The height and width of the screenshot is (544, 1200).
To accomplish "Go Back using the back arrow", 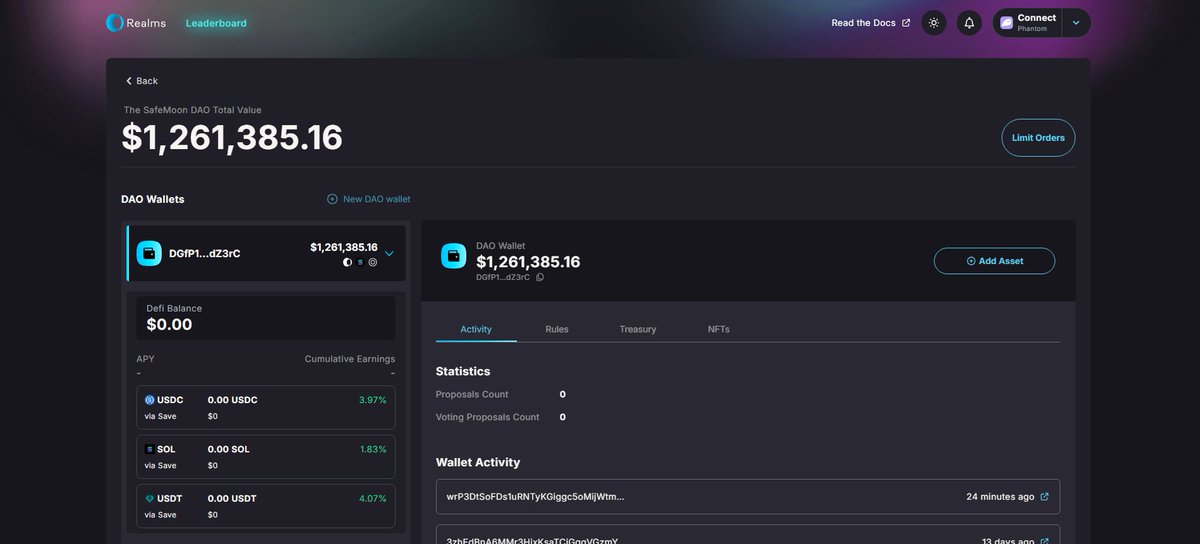I will pyautogui.click(x=142, y=81).
